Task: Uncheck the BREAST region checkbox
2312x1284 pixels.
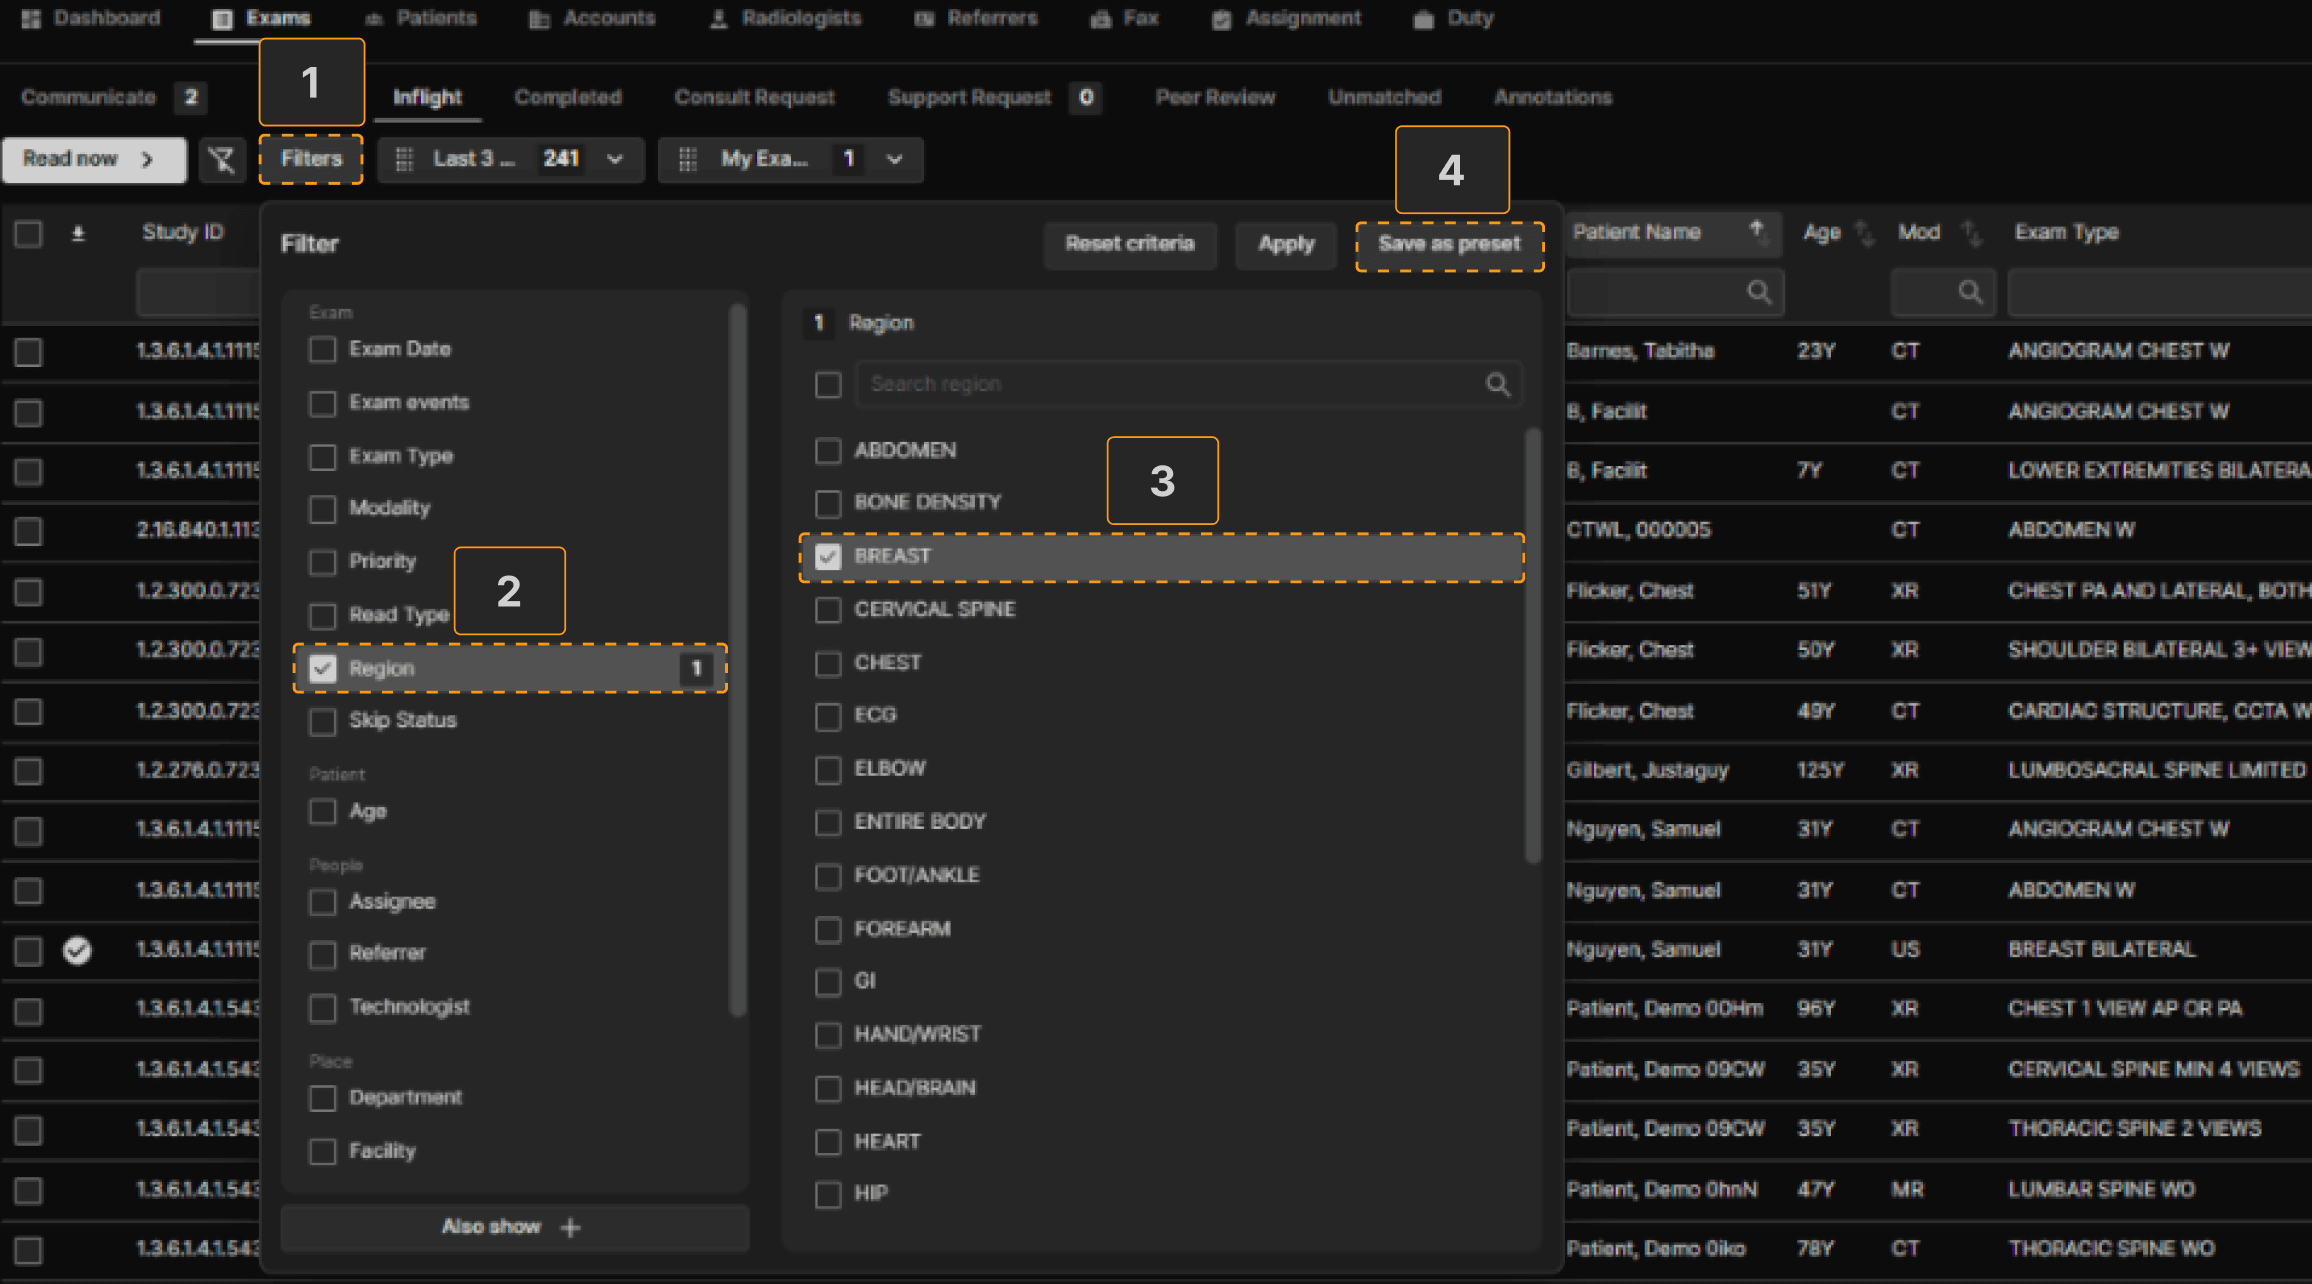Action: coord(828,557)
